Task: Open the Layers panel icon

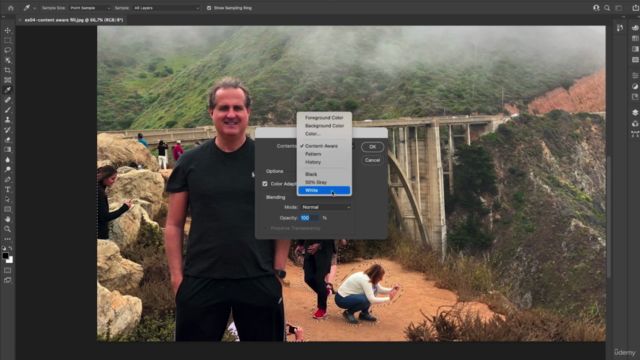Action: pyautogui.click(x=635, y=113)
